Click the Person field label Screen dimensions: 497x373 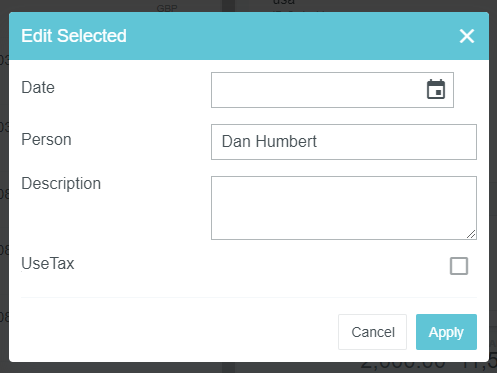click(x=46, y=139)
